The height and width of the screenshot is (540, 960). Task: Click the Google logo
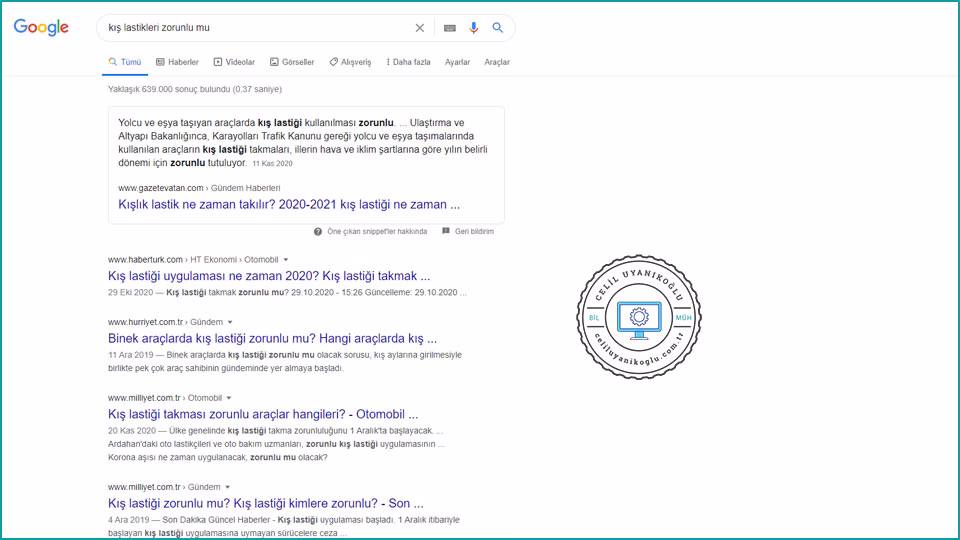tap(41, 28)
